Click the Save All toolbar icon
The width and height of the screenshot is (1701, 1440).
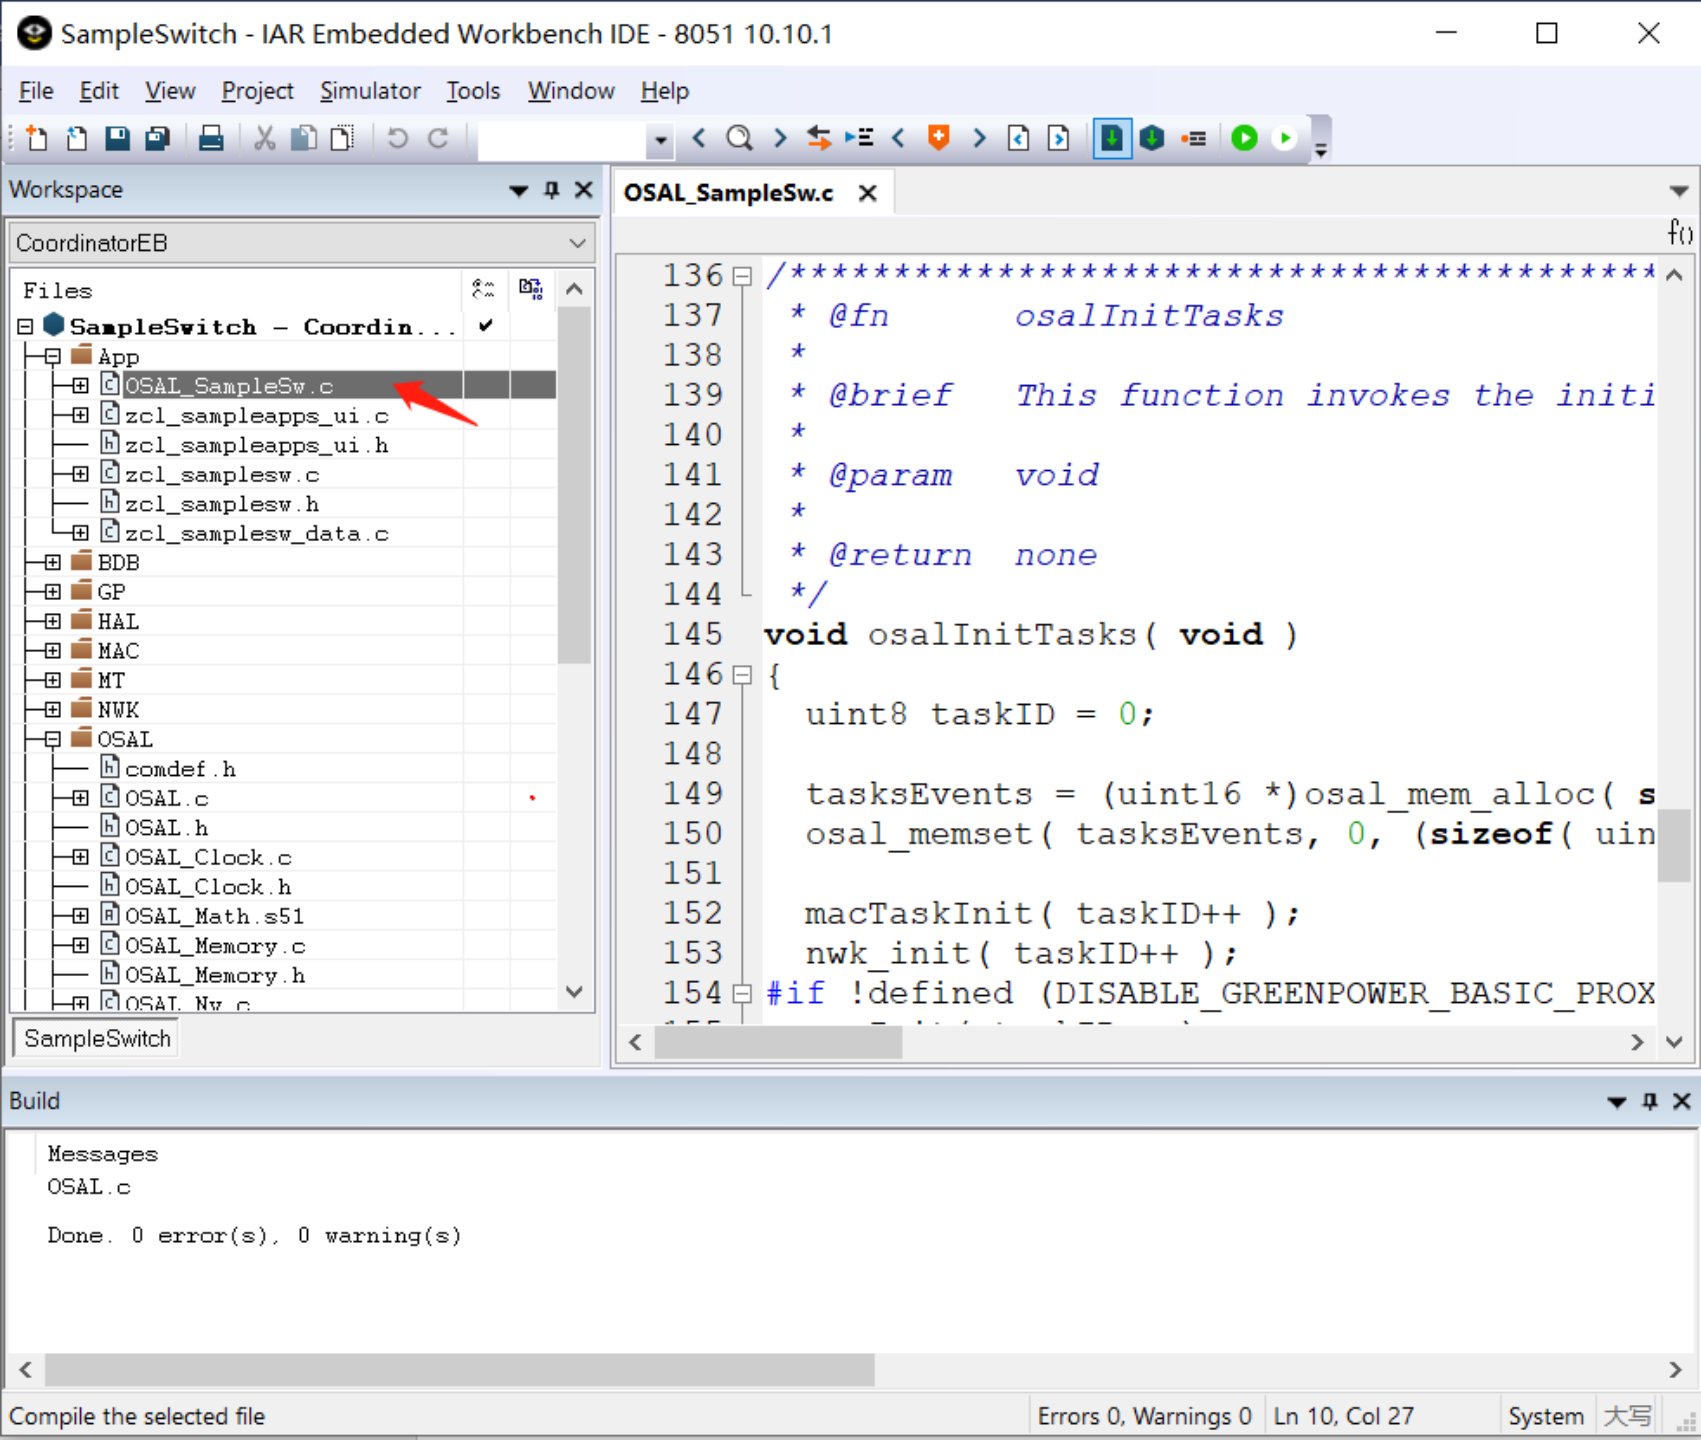[x=158, y=138]
